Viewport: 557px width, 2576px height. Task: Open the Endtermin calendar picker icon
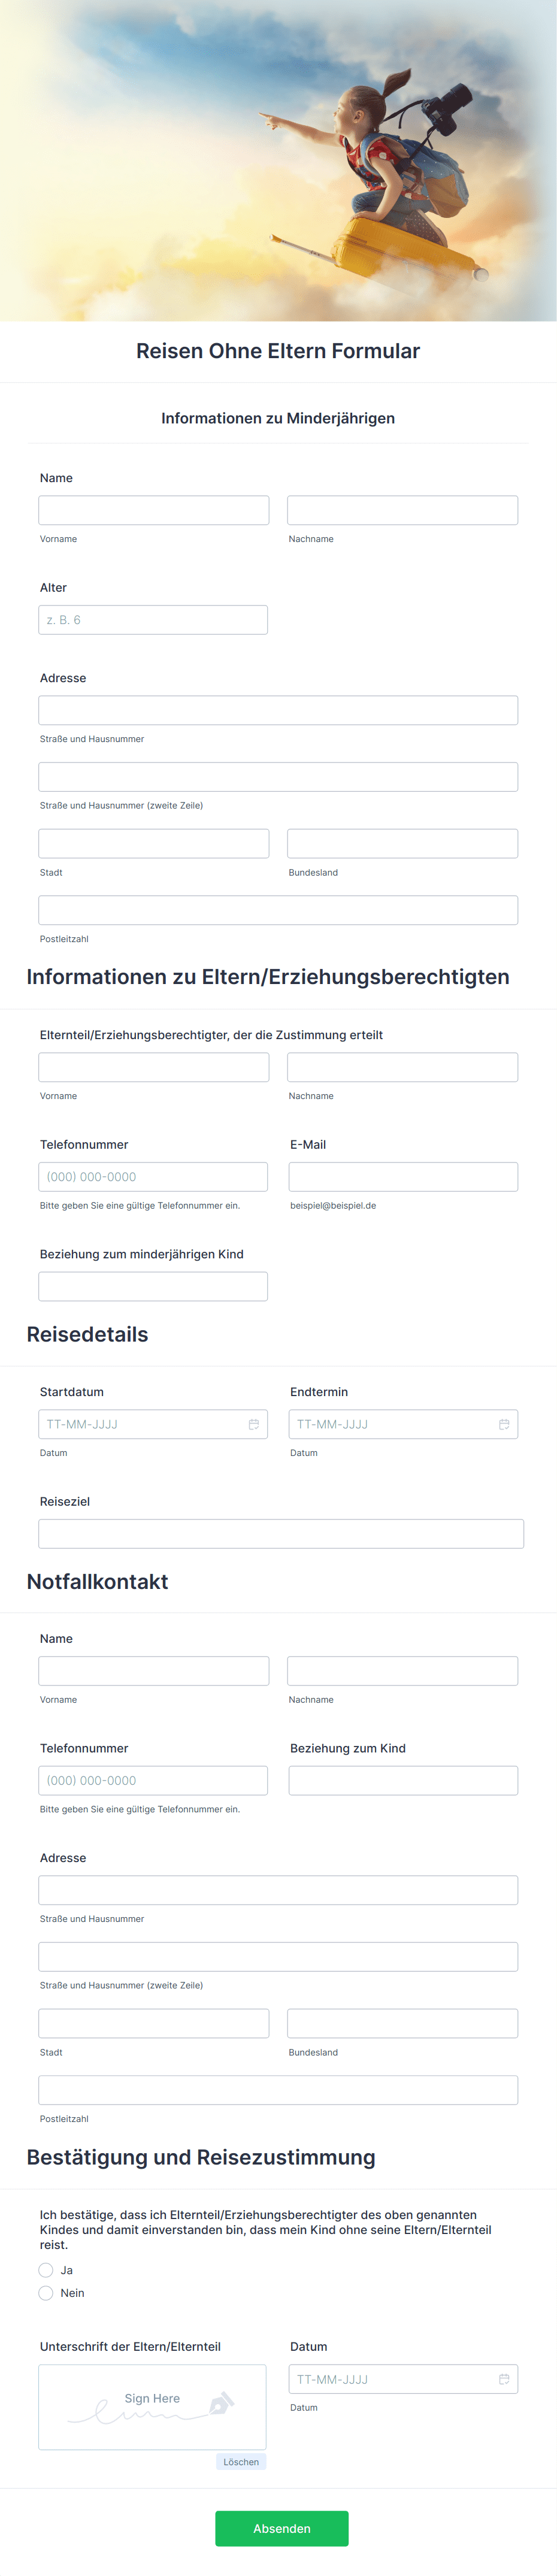click(x=504, y=1424)
